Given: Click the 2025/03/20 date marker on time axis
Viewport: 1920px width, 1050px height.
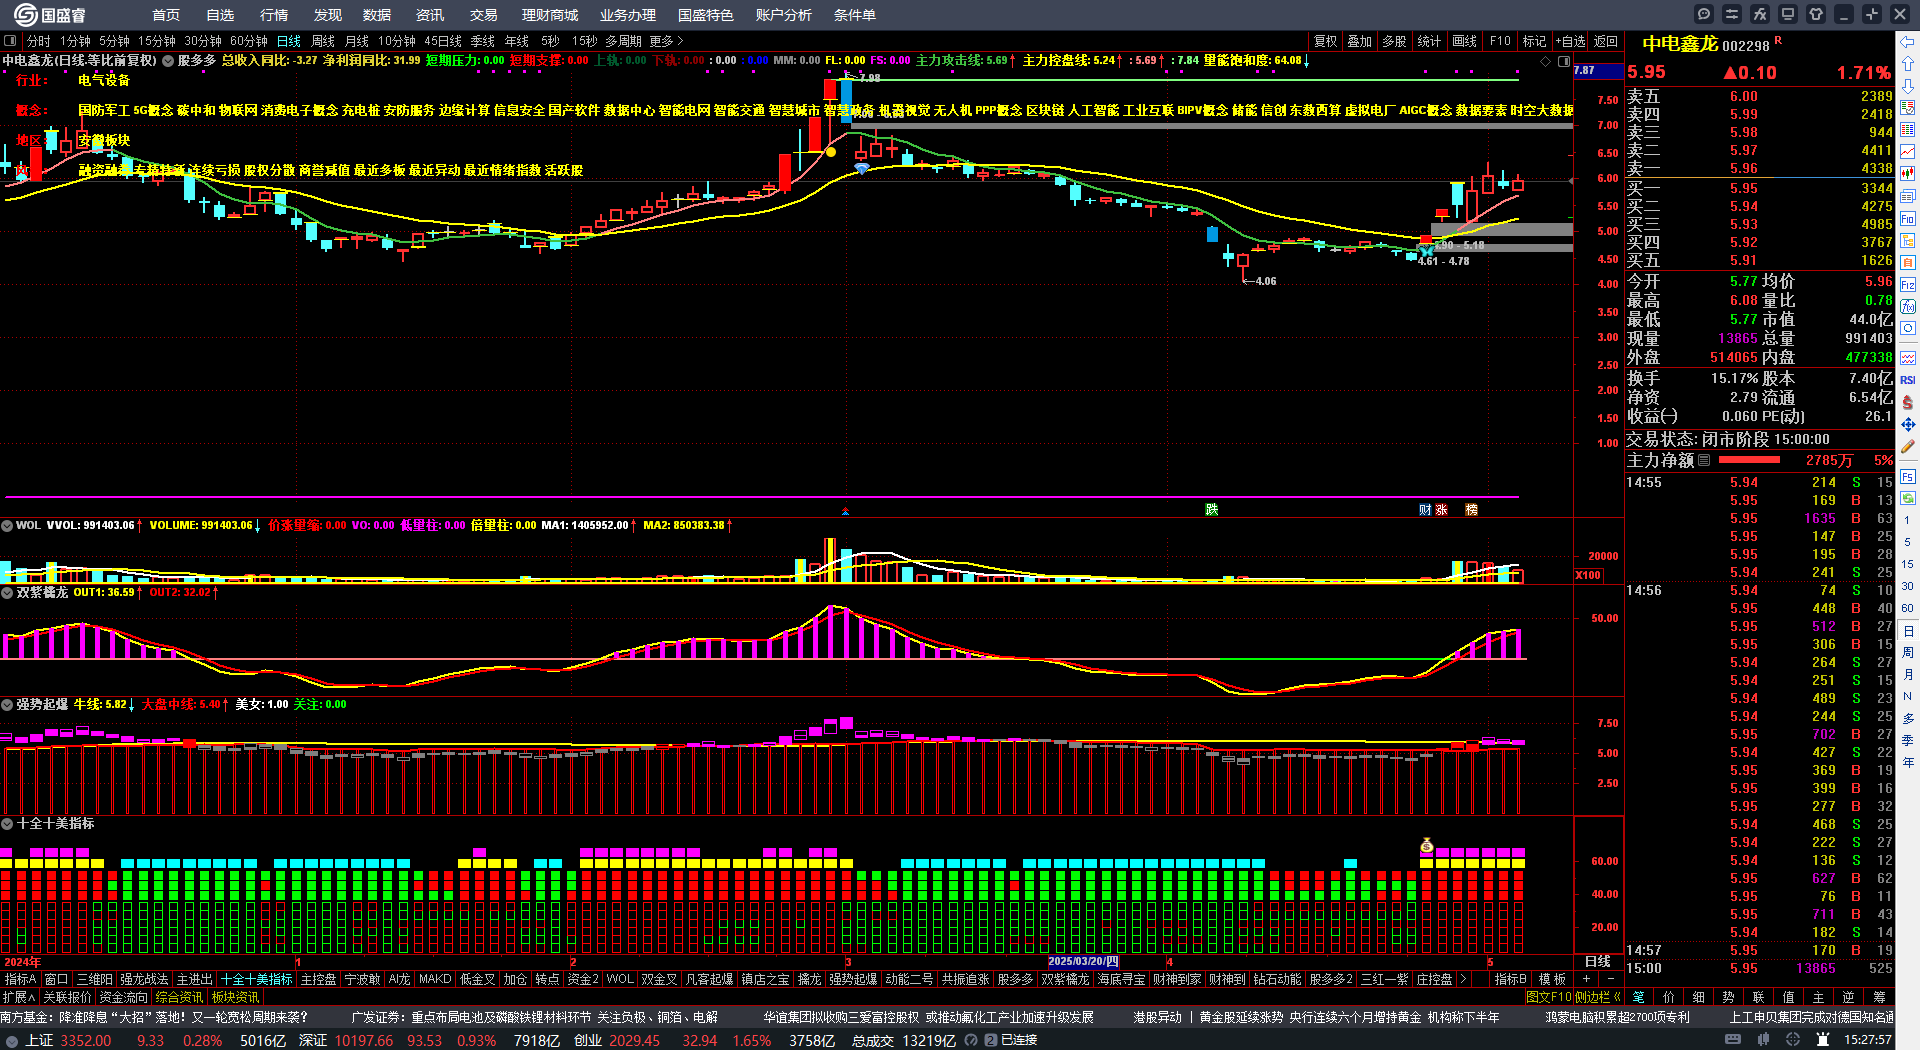Looking at the screenshot, I should click(1083, 961).
